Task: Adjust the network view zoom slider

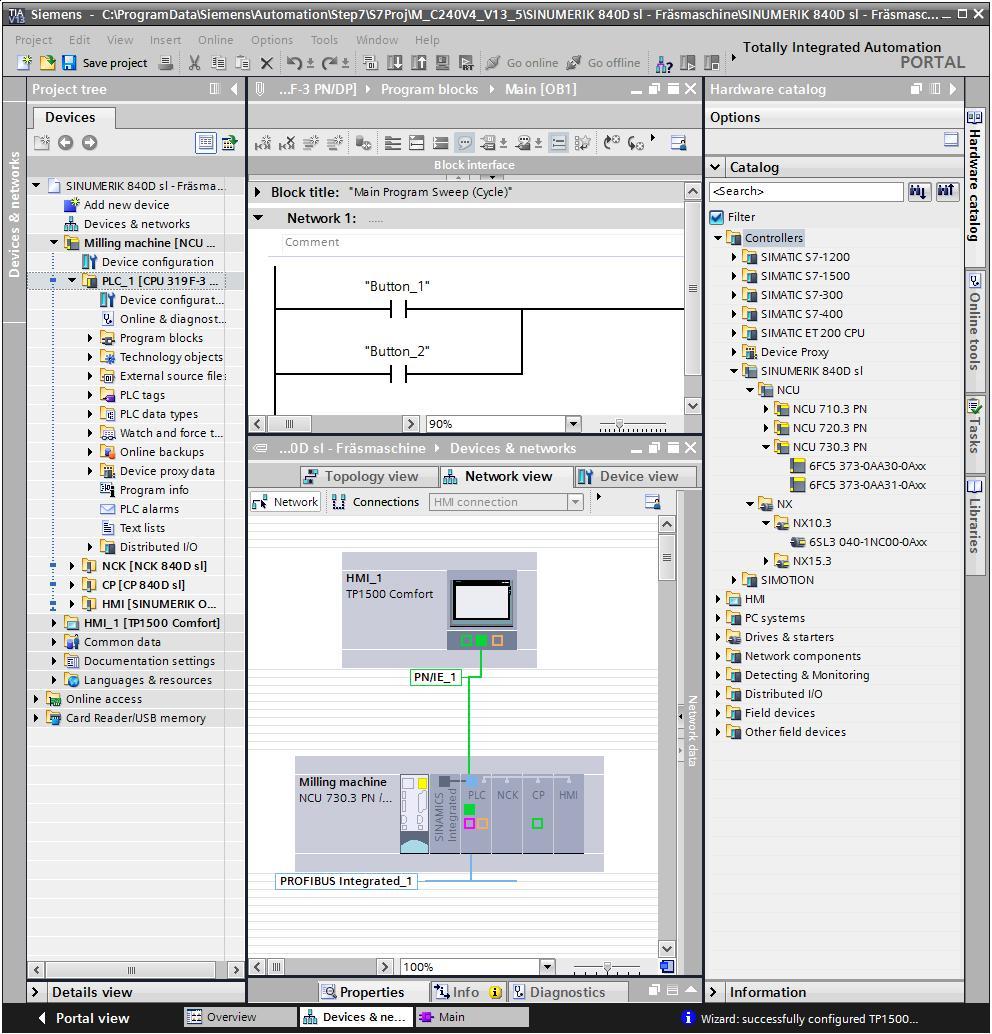Action: (x=607, y=967)
